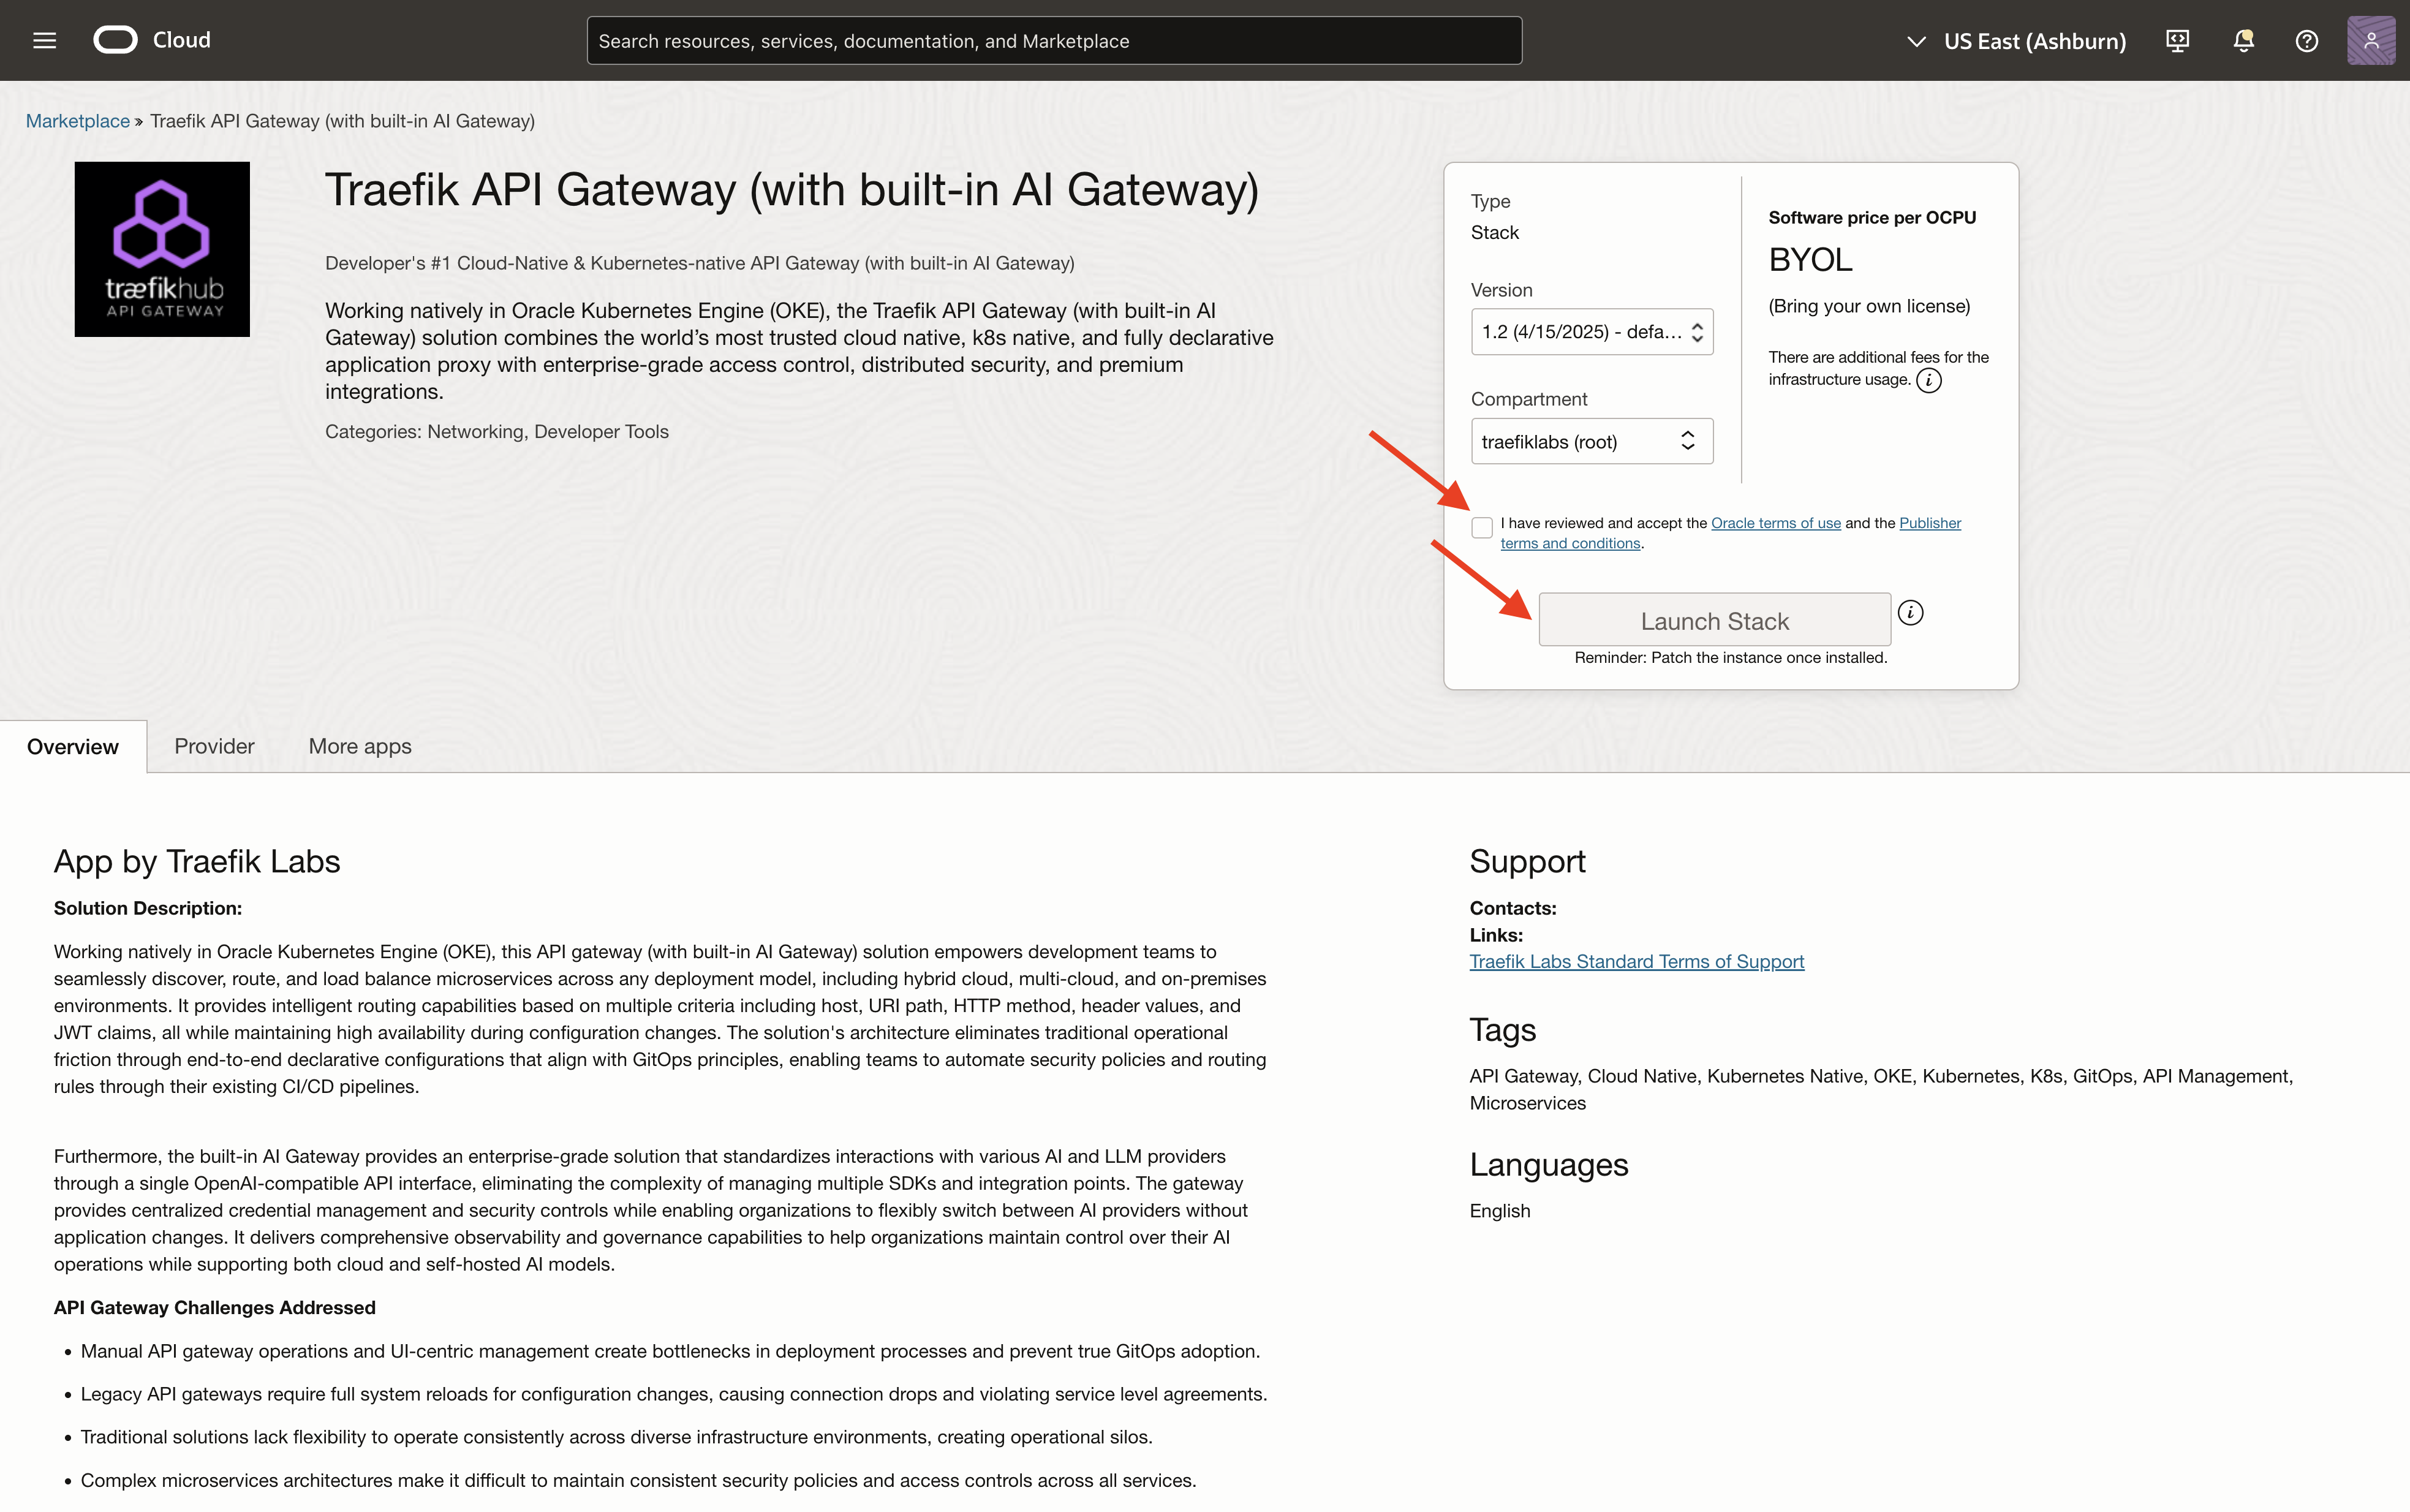Click the Oracle Cloud logo
The width and height of the screenshot is (2410, 1512).
[x=116, y=40]
